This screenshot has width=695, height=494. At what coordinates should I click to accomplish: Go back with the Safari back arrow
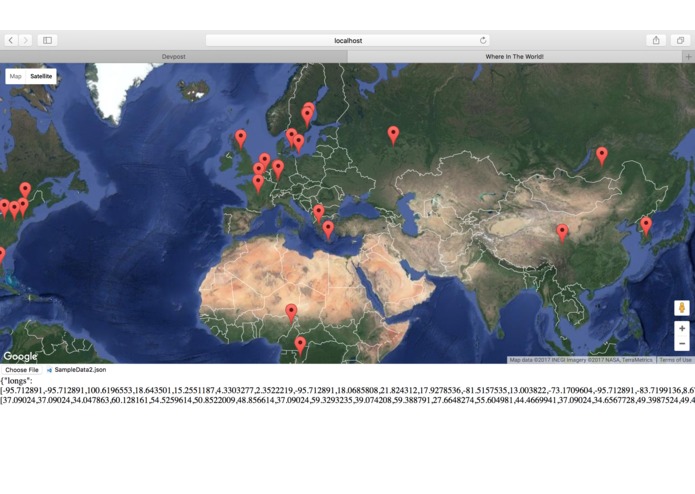click(11, 40)
